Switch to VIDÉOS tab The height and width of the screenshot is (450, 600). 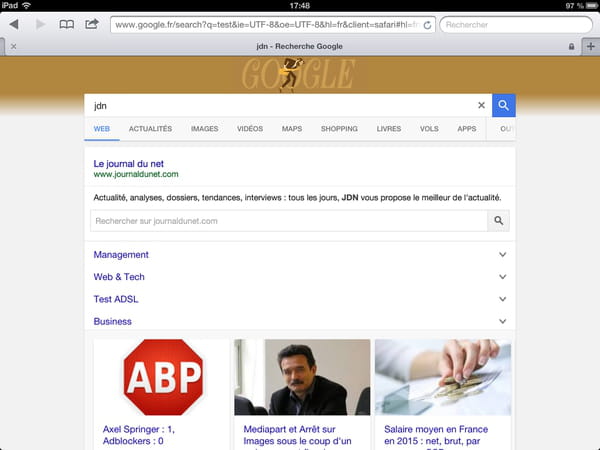tap(250, 129)
